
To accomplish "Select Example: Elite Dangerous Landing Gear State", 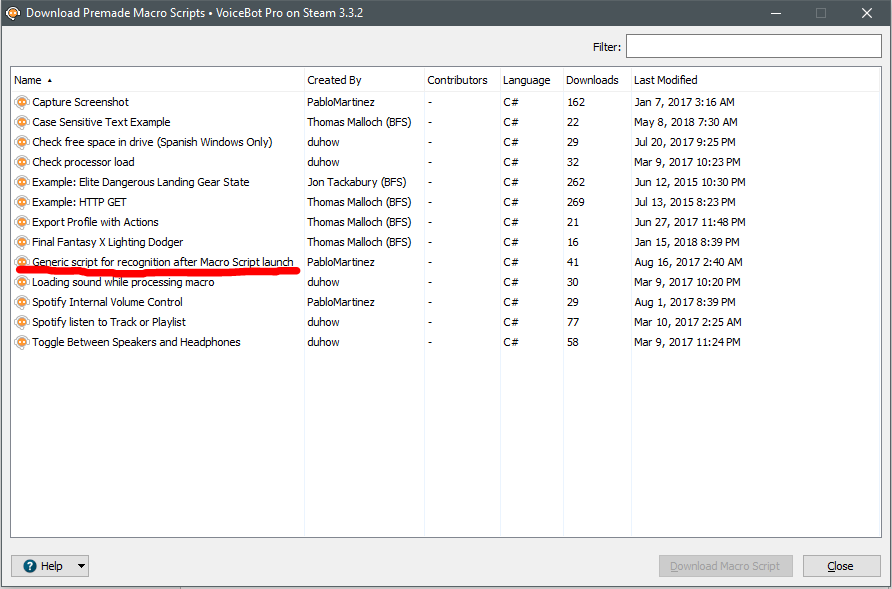I will [x=140, y=182].
